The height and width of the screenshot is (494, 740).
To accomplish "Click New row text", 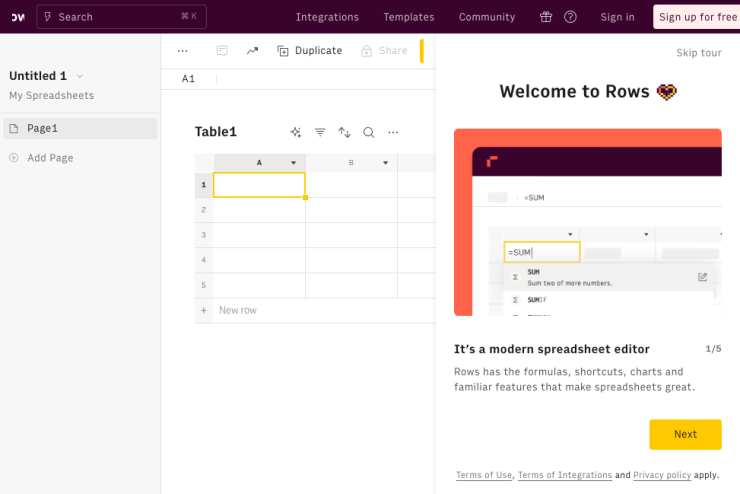I will click(238, 310).
